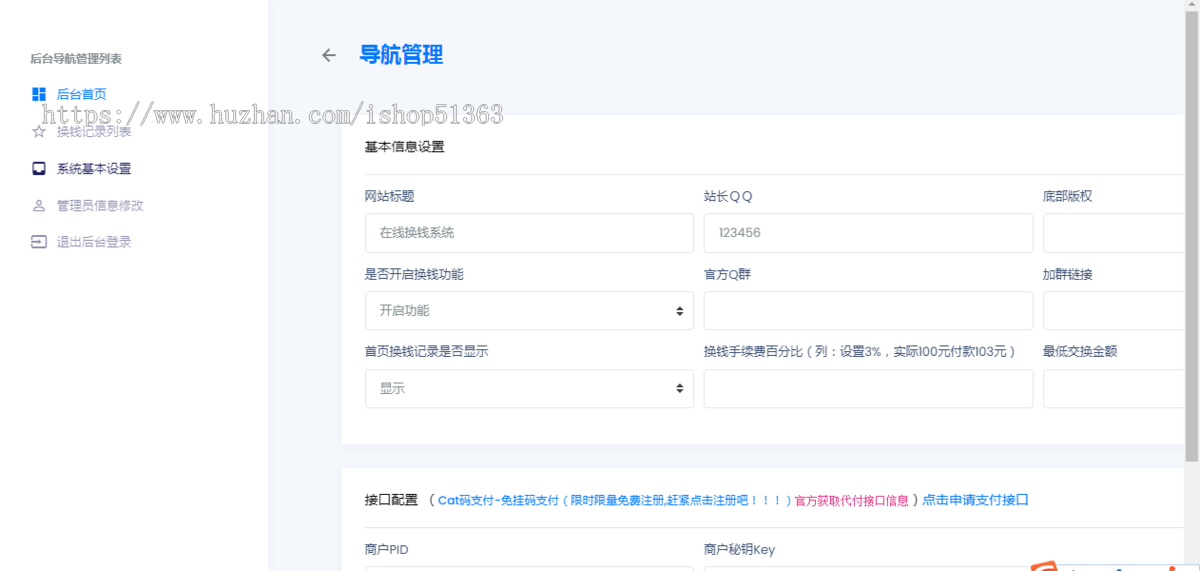Click the 官方获取代付接口信息 link
1200x571 pixels.
852,500
